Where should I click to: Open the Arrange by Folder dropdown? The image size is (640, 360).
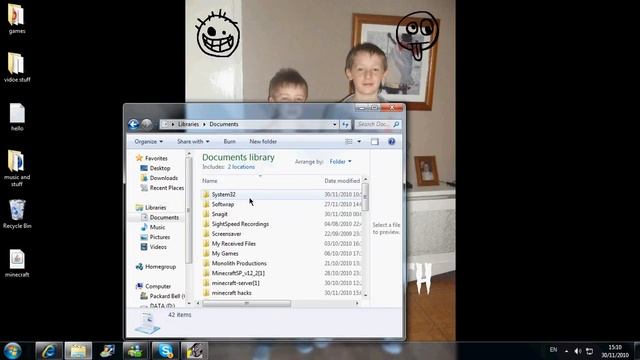pyautogui.click(x=340, y=162)
